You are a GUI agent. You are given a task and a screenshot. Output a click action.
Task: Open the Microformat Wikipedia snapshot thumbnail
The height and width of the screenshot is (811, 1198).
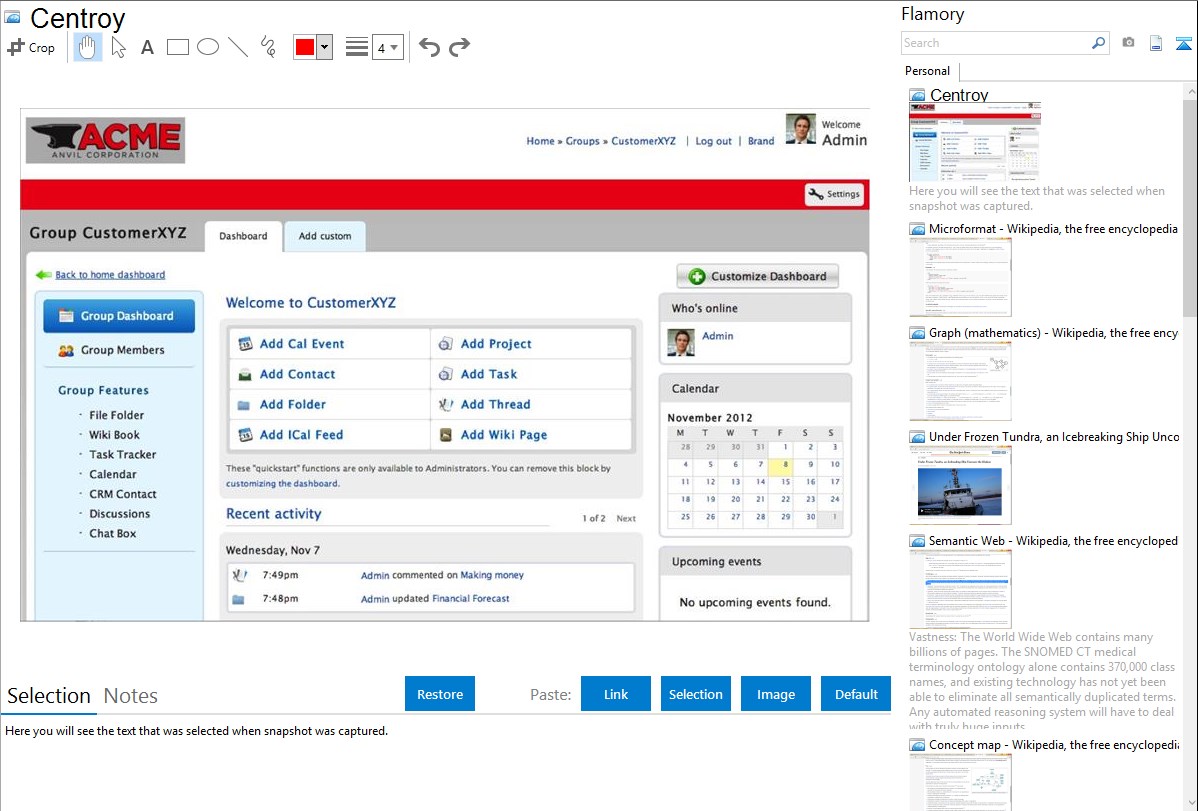(960, 277)
